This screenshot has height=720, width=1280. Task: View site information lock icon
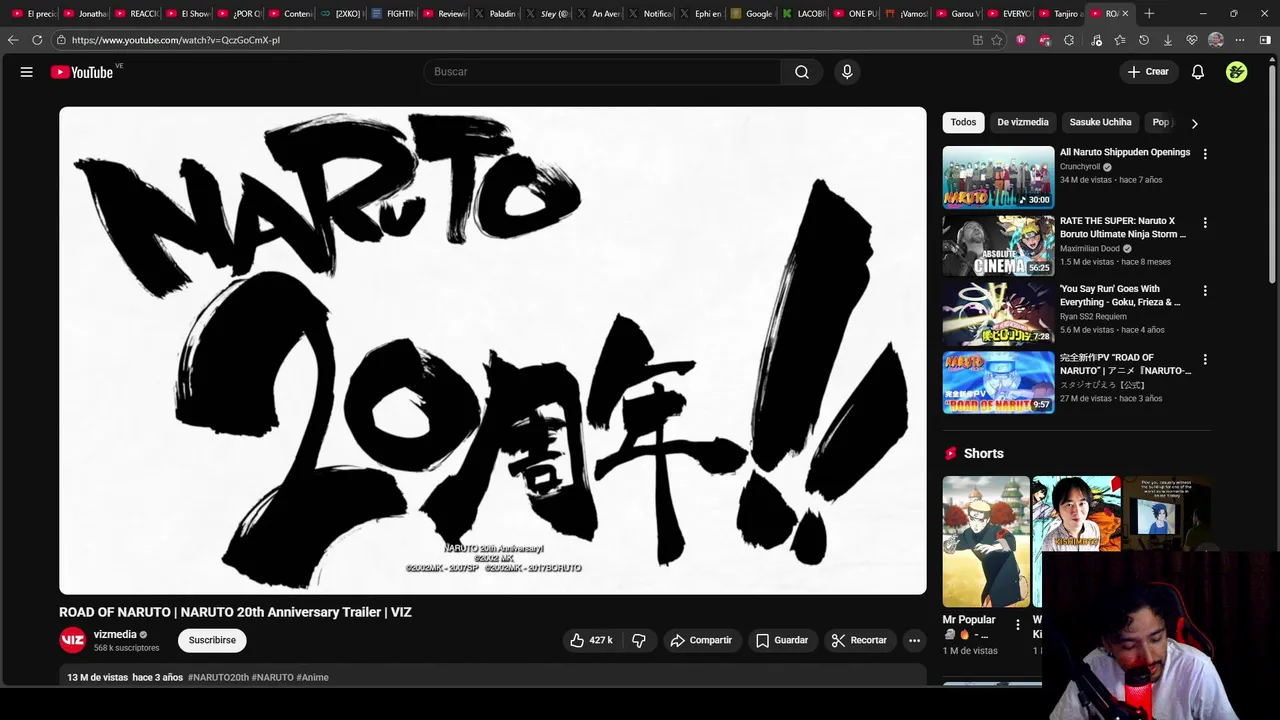click(x=61, y=40)
